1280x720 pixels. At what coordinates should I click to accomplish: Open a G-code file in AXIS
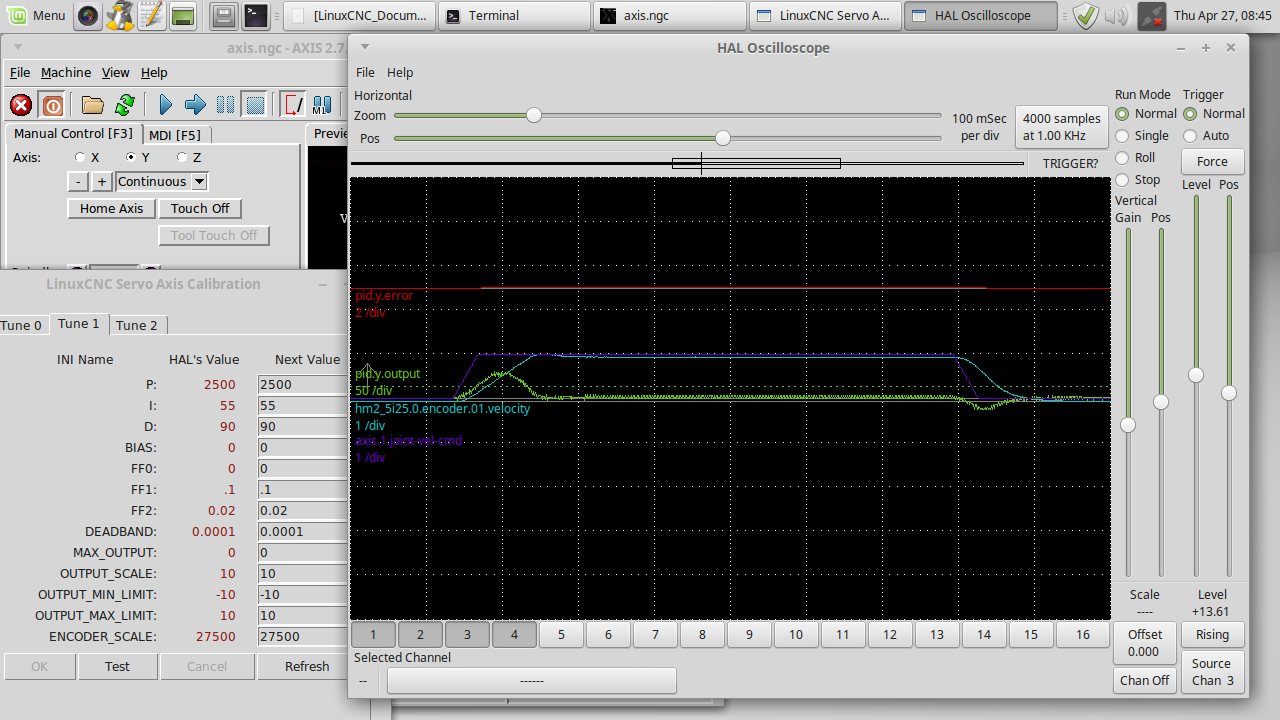click(x=93, y=104)
